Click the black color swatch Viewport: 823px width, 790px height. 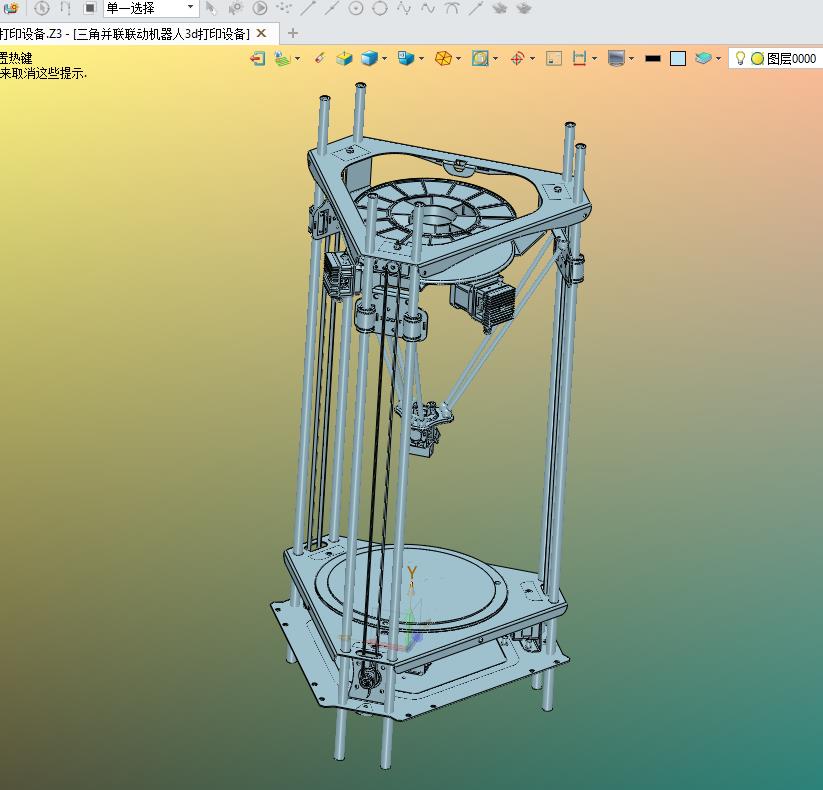(x=653, y=59)
